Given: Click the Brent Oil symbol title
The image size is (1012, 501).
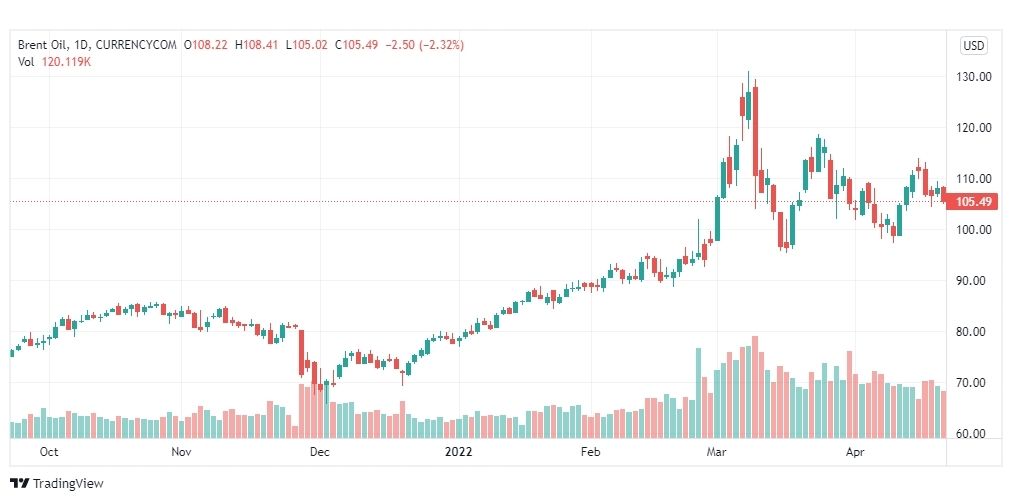Looking at the screenshot, I should tap(39, 45).
